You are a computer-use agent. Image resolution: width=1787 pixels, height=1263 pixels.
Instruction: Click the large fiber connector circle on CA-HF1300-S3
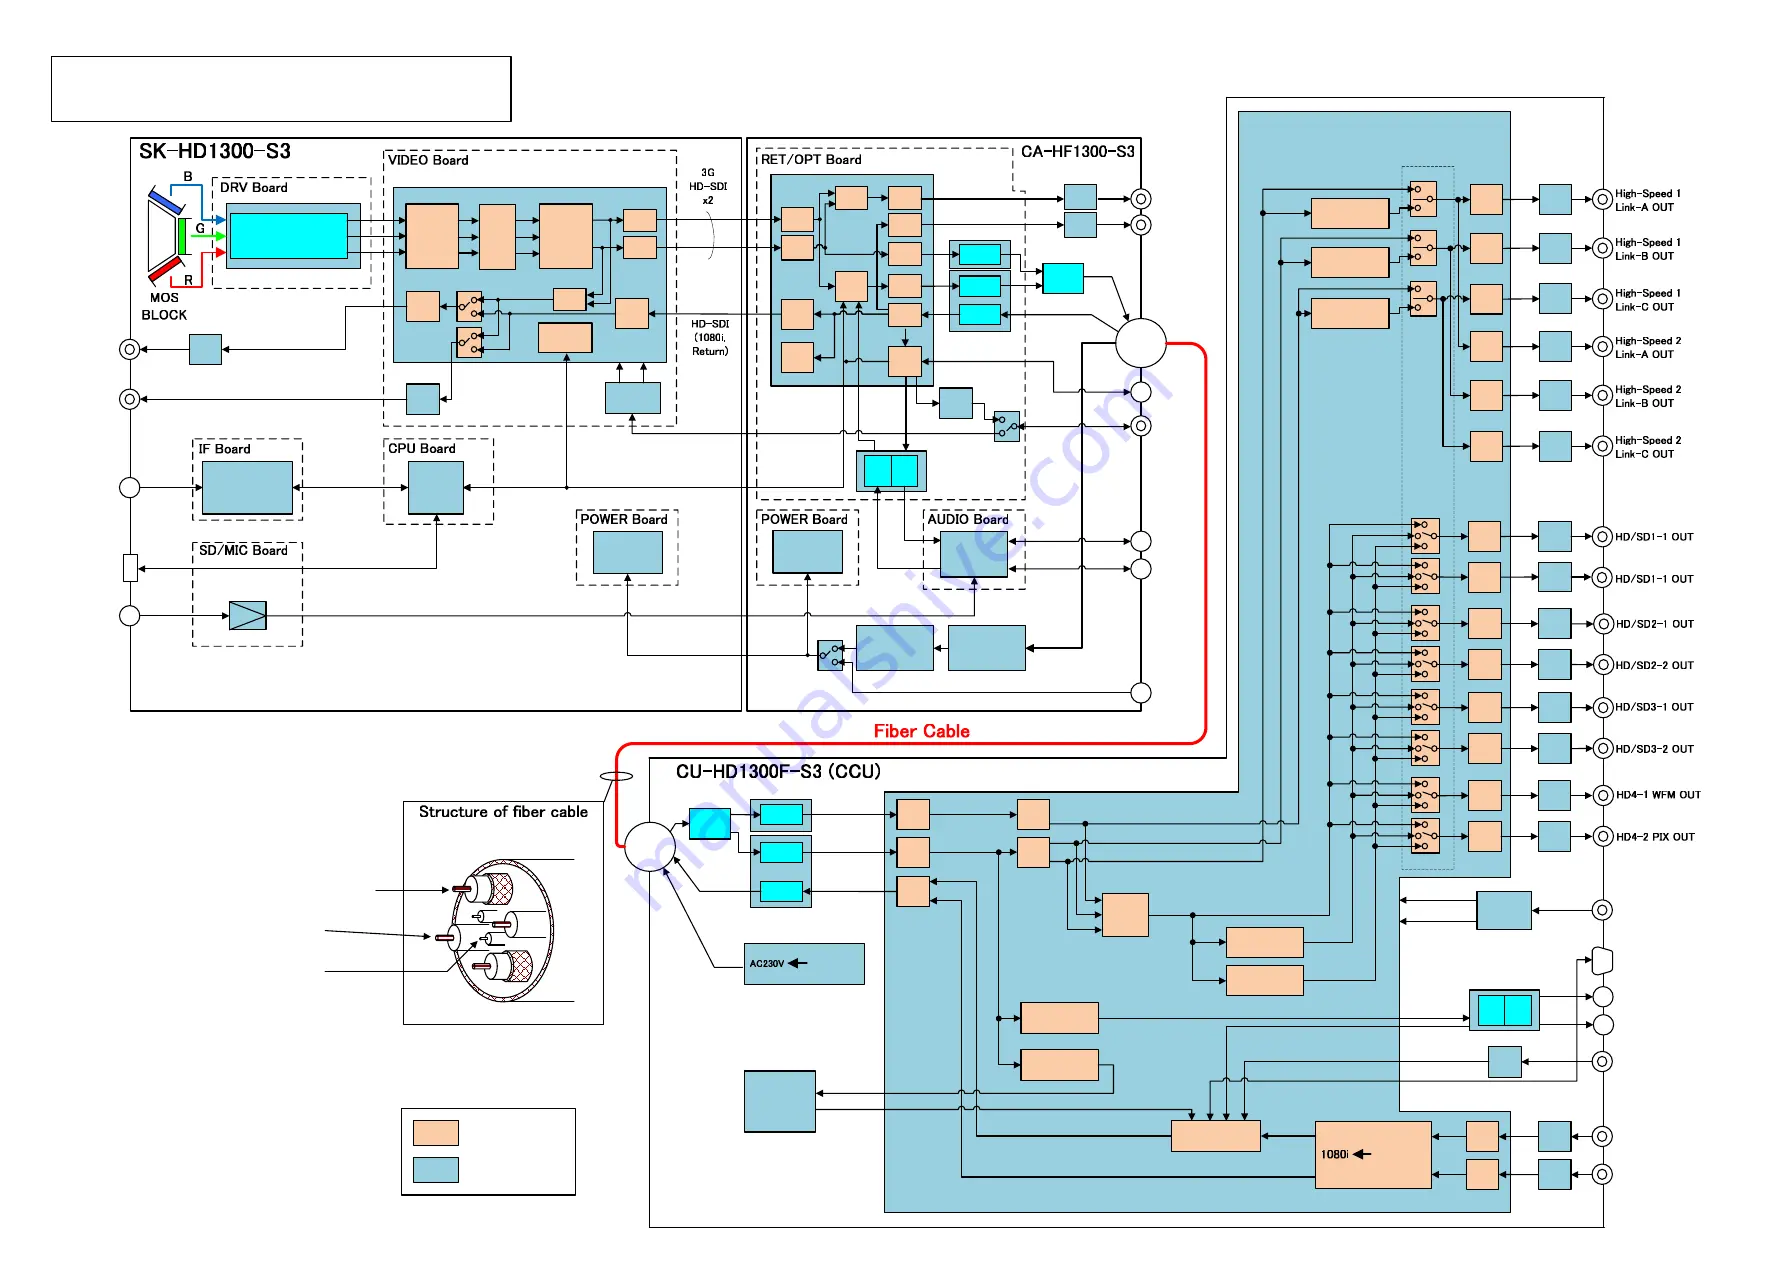coord(1141,343)
